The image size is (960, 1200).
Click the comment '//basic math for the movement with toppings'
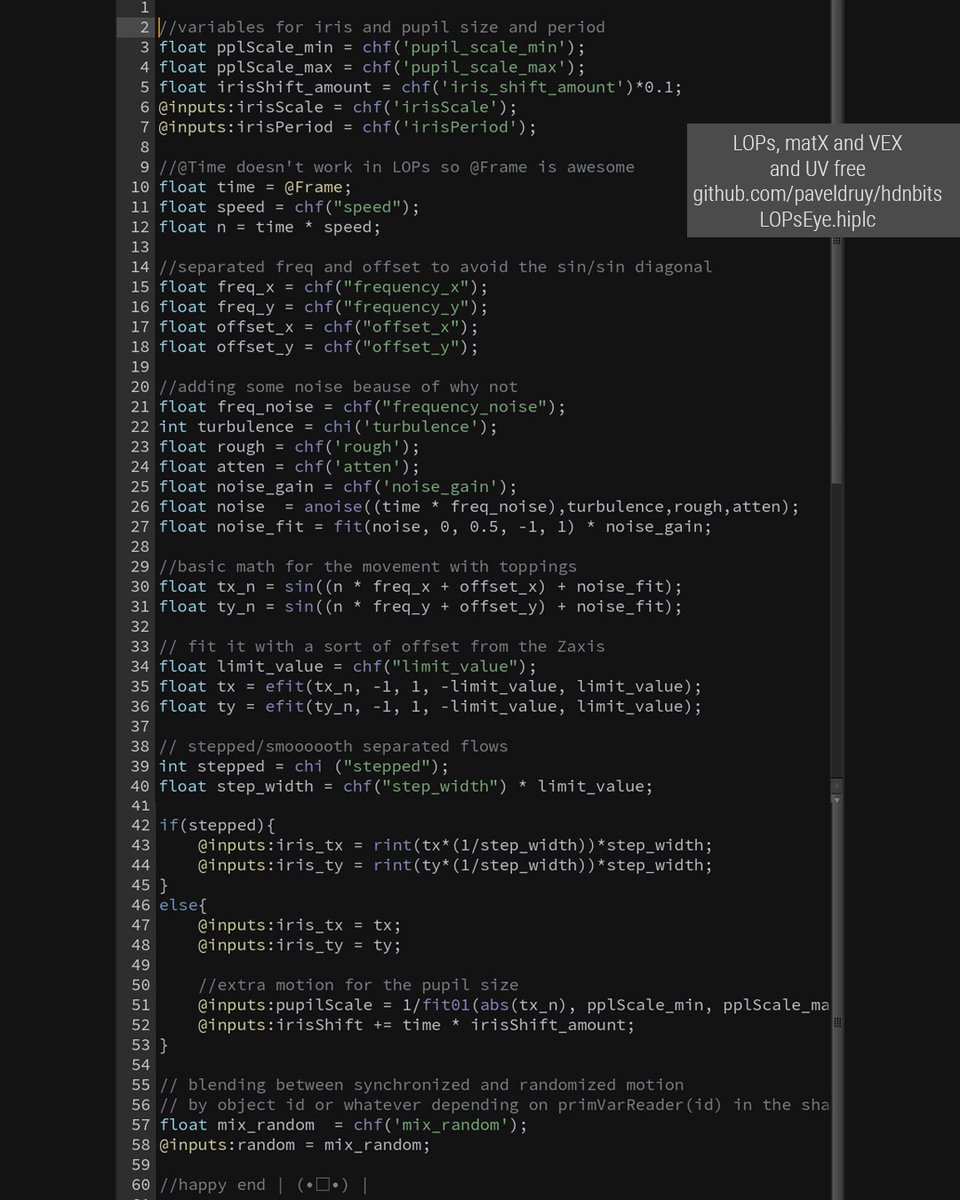point(367,567)
